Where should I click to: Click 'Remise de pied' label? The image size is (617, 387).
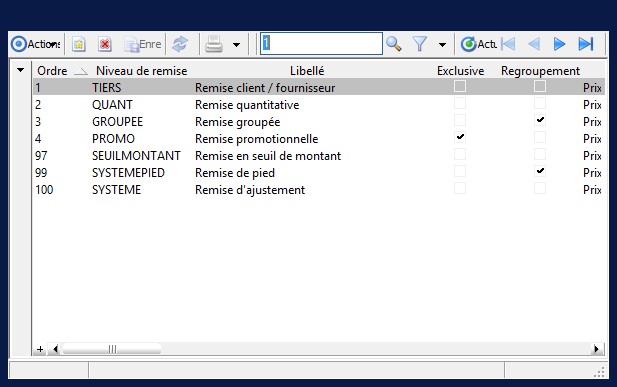coord(235,172)
